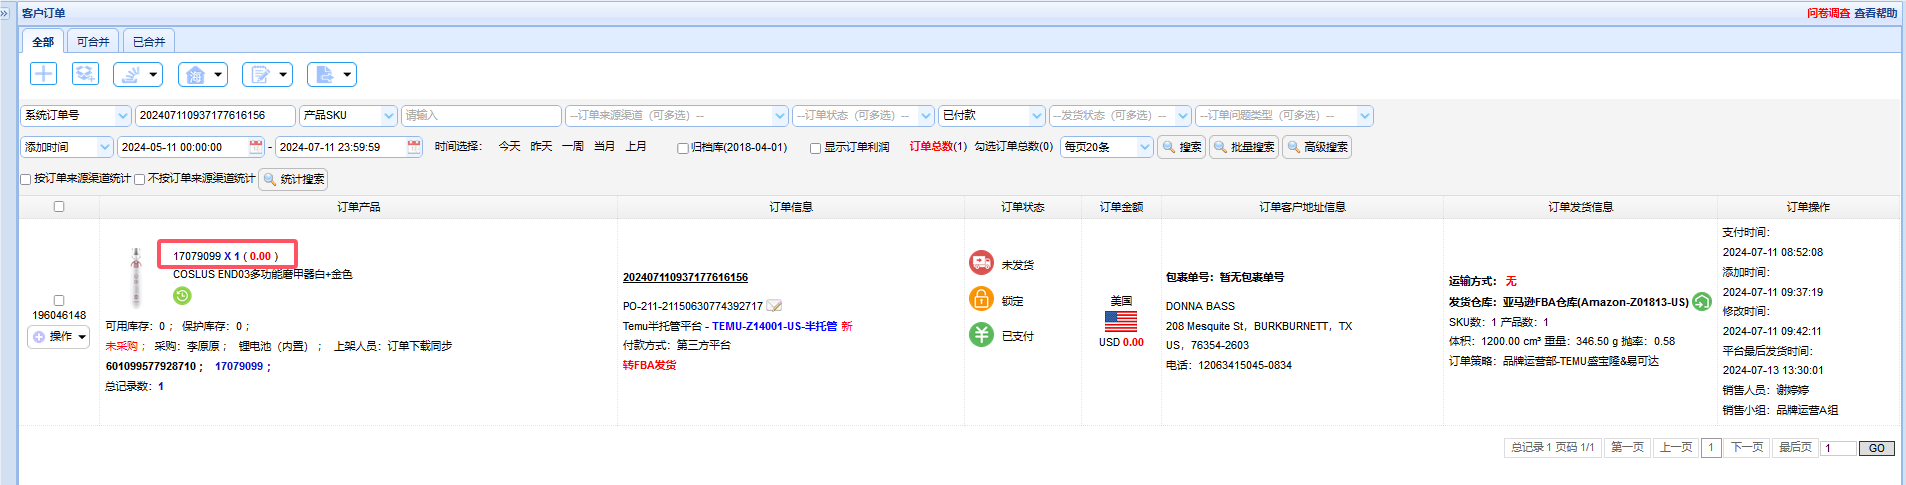Open the end date calendar picker icon

click(414, 147)
